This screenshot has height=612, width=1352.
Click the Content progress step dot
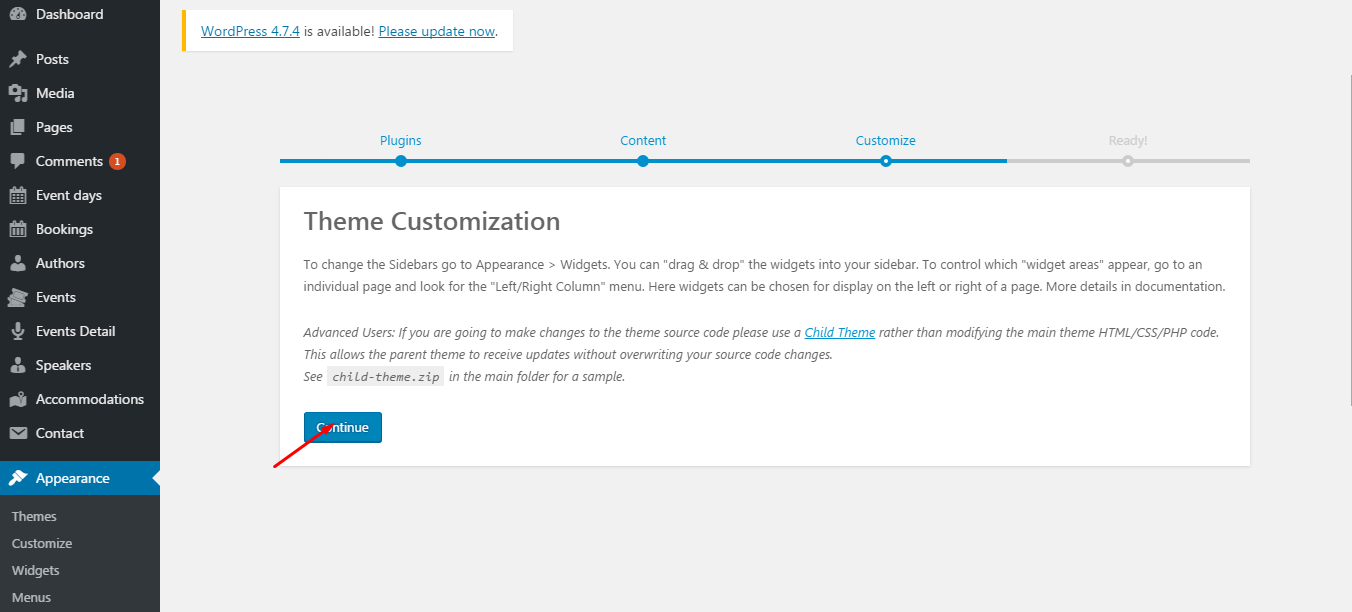click(x=643, y=161)
